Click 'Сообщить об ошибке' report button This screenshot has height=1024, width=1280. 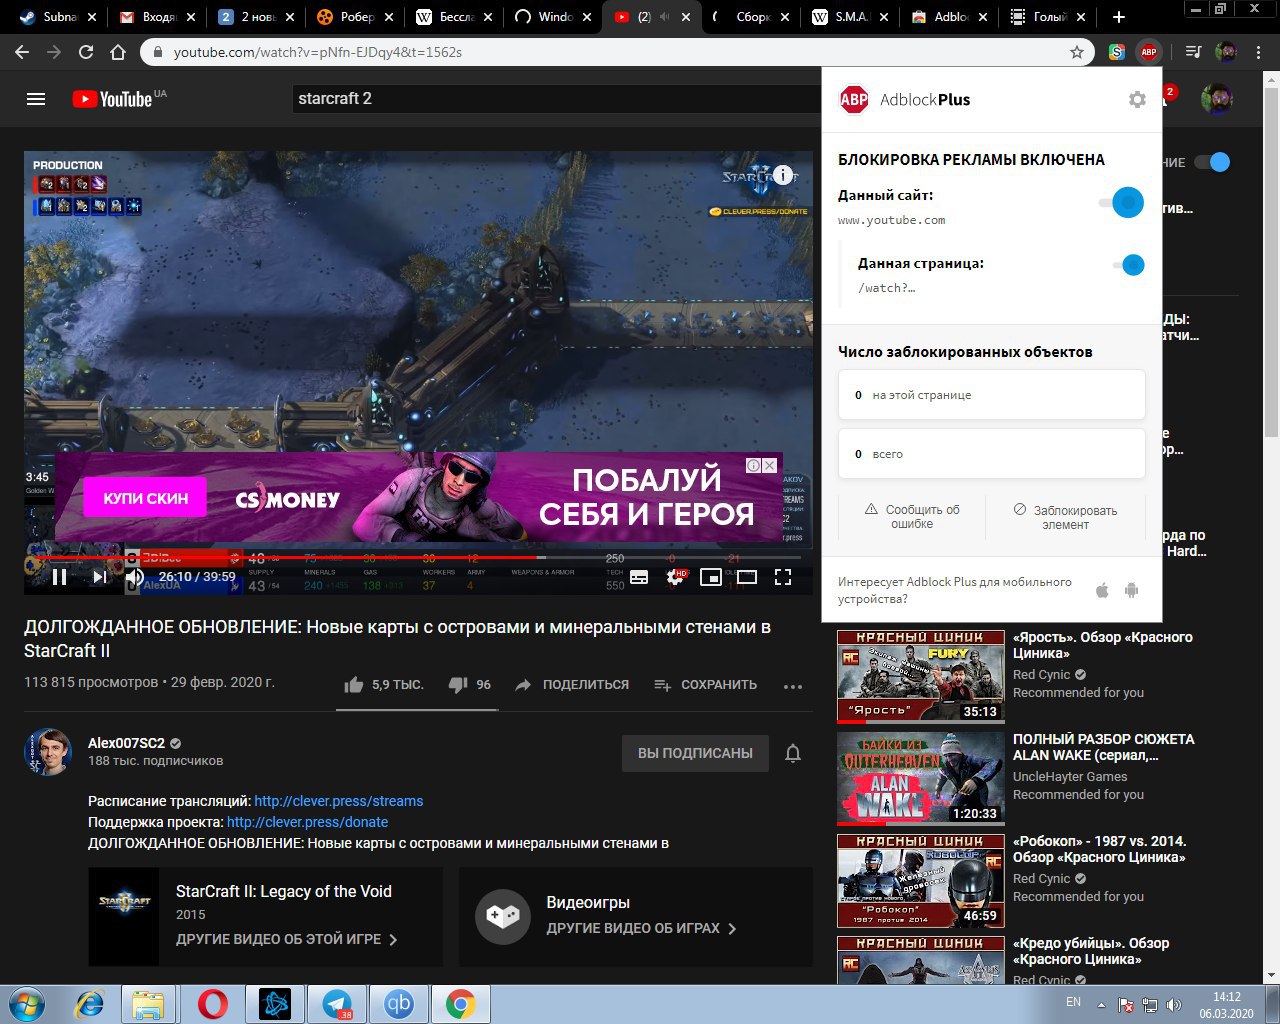912,517
